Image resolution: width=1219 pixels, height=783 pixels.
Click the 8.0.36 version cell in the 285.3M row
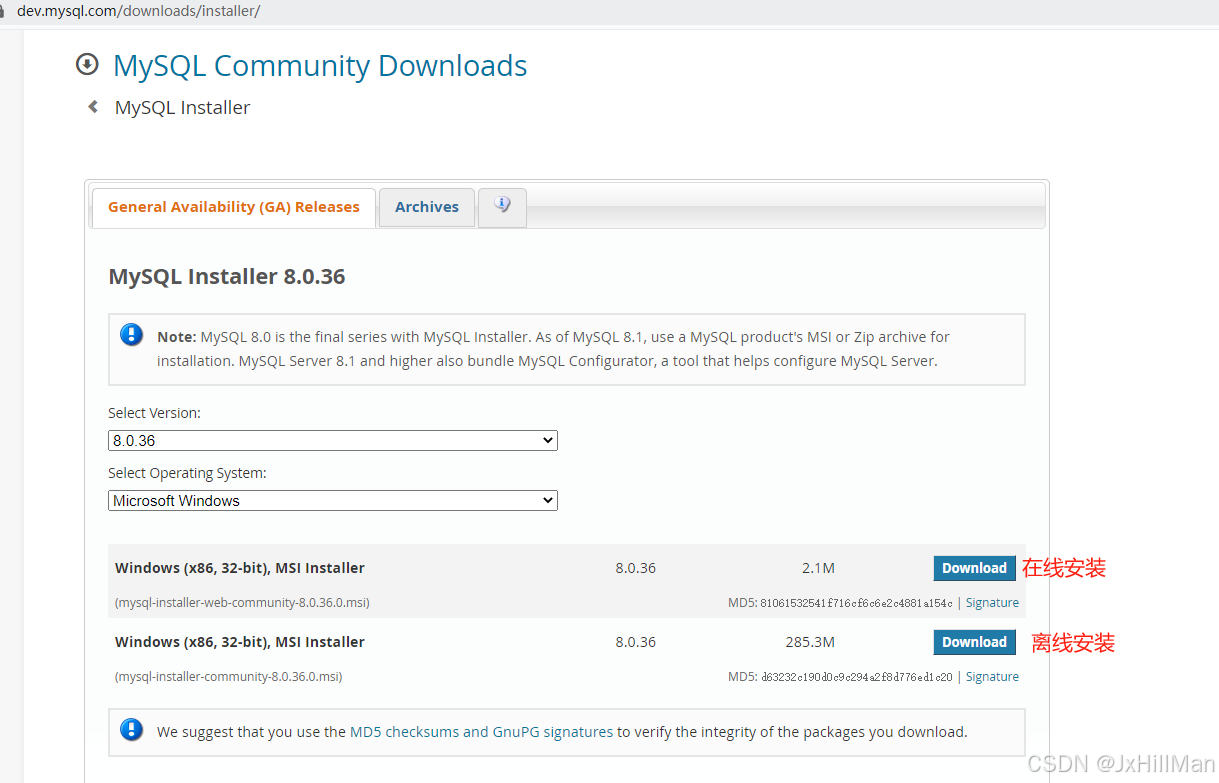636,642
